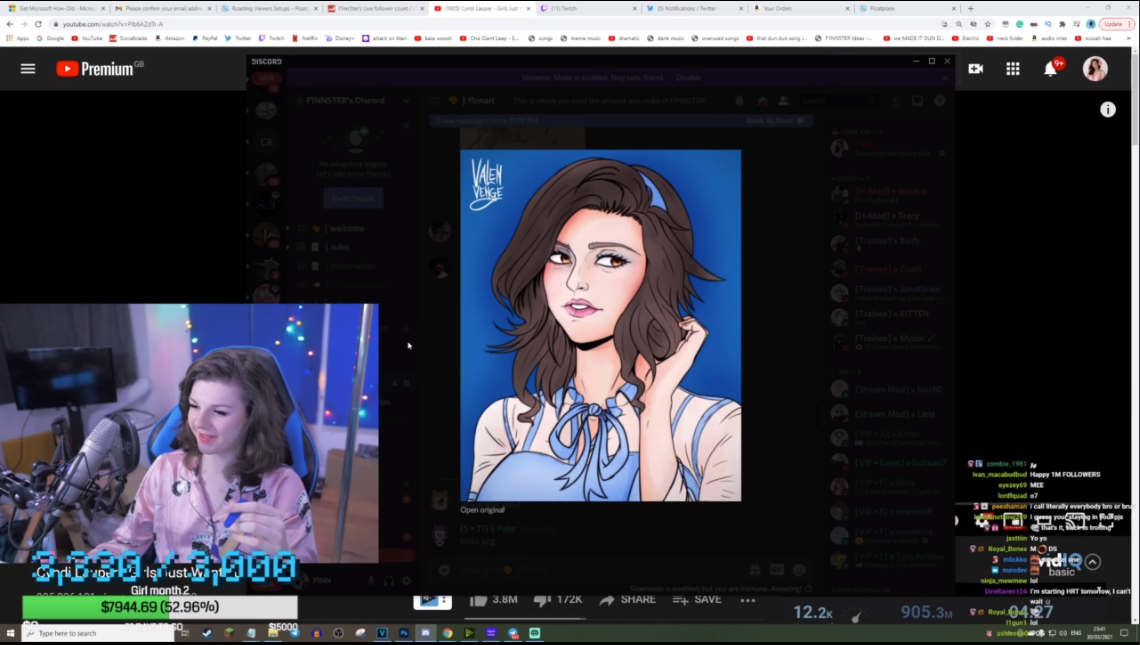This screenshot has width=1140, height=645.
Task: Switch to the Twitch browser tab
Action: coord(588,9)
